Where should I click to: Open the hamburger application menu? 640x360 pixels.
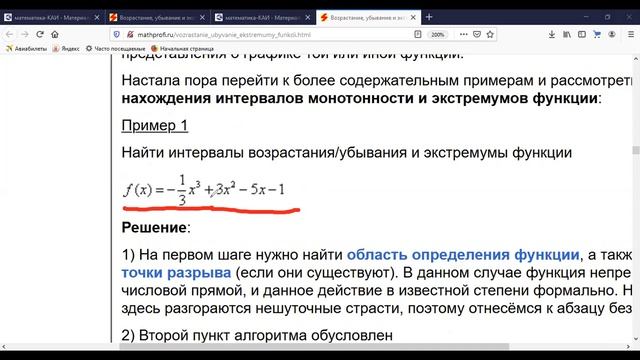[631, 35]
